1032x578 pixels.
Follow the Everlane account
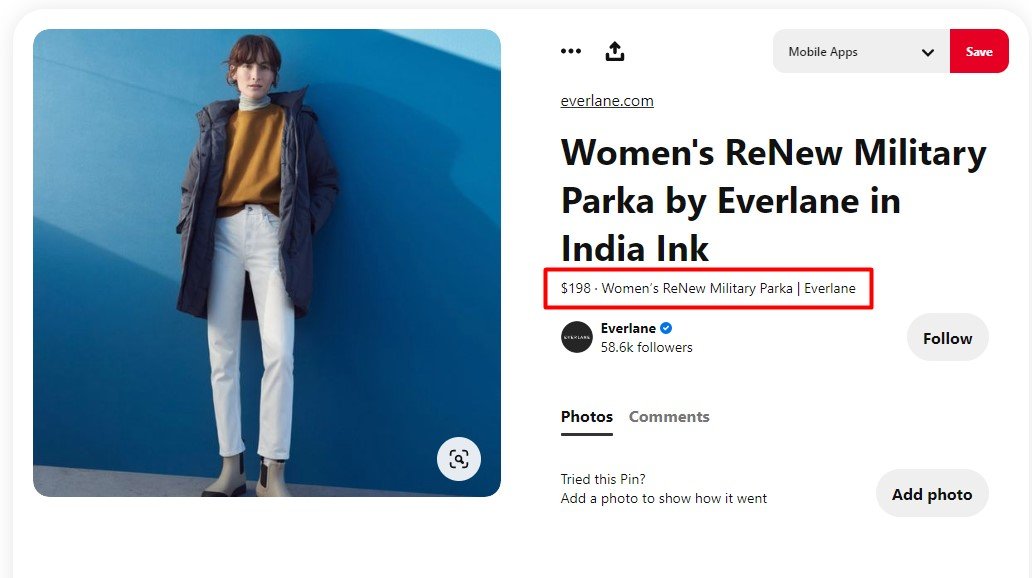pos(947,337)
